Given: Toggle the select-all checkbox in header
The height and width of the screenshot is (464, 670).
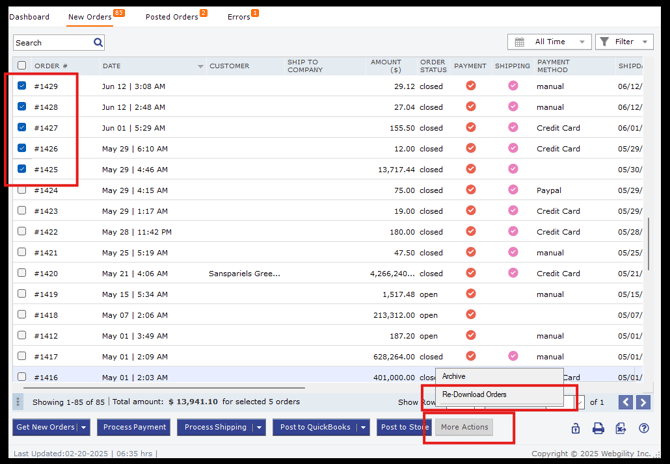Looking at the screenshot, I should (22, 66).
